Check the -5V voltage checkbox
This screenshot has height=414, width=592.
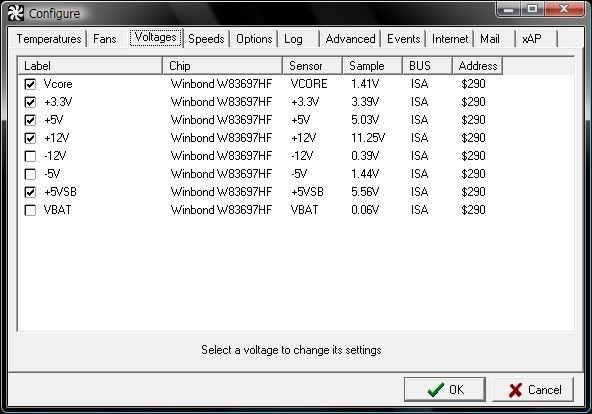point(30,174)
